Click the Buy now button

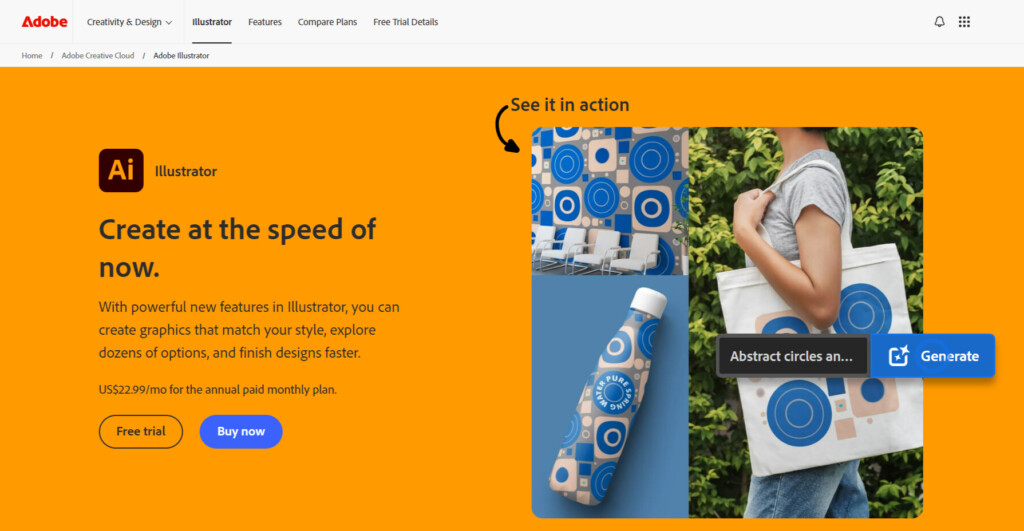[241, 431]
